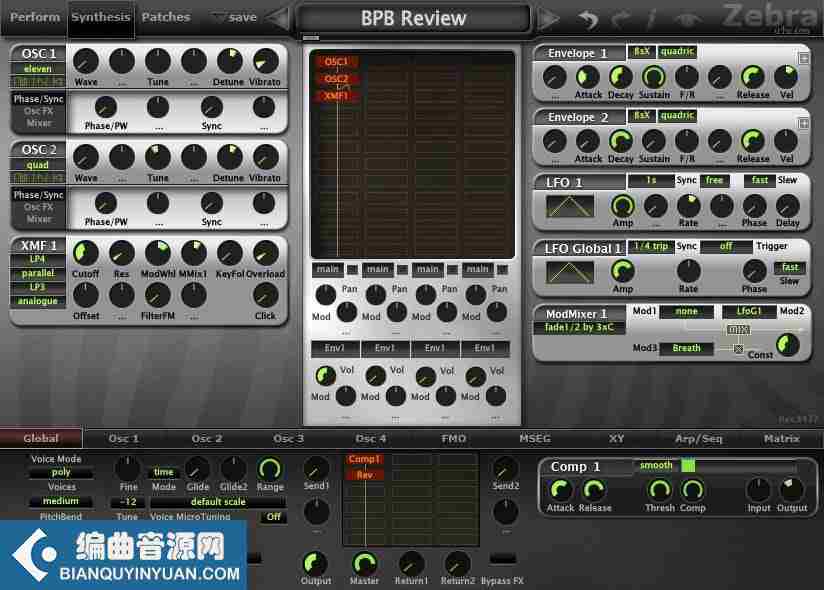Click the undo arrow icon
This screenshot has width=824, height=590.
point(589,19)
